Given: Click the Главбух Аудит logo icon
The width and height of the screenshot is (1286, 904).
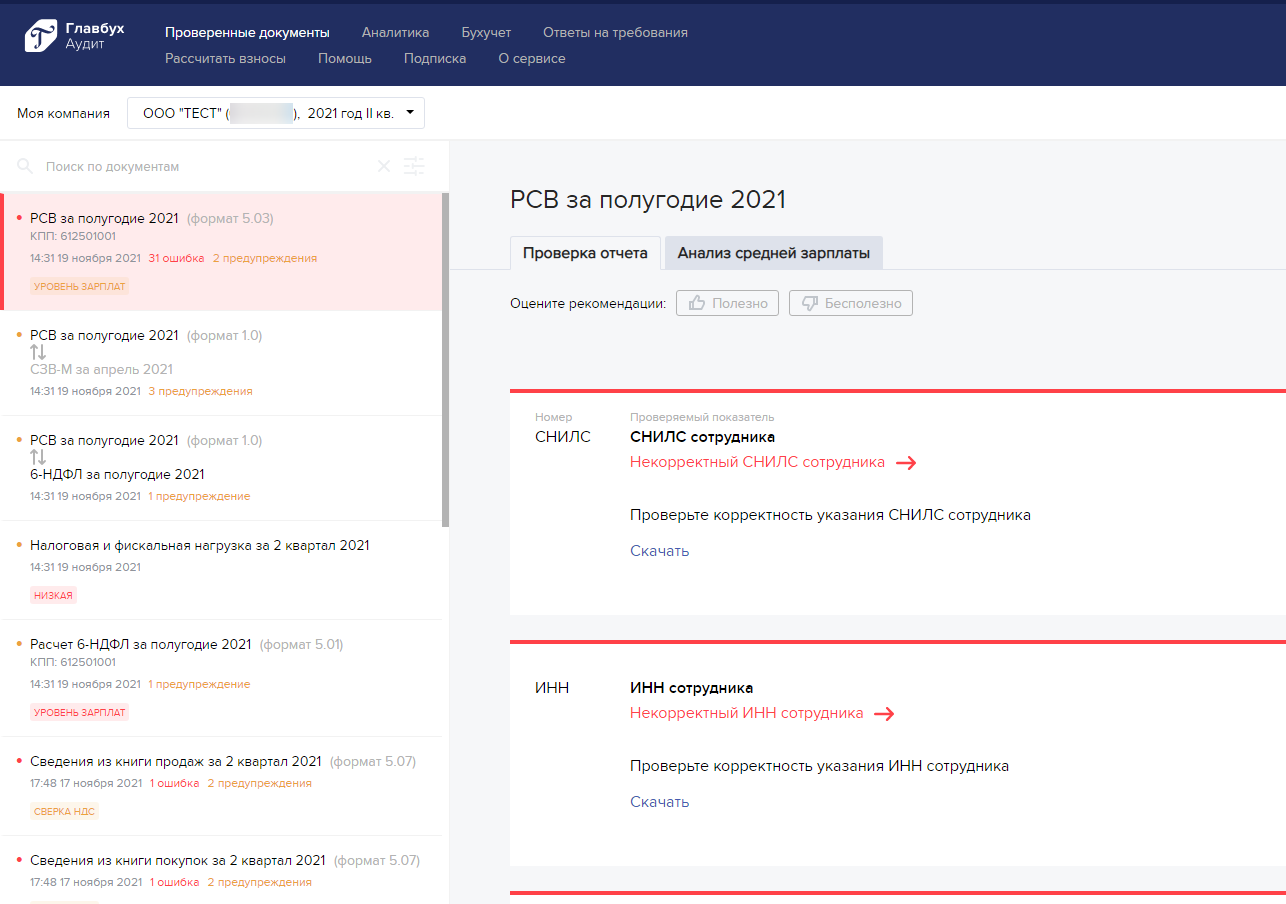Looking at the screenshot, I should click(x=41, y=36).
